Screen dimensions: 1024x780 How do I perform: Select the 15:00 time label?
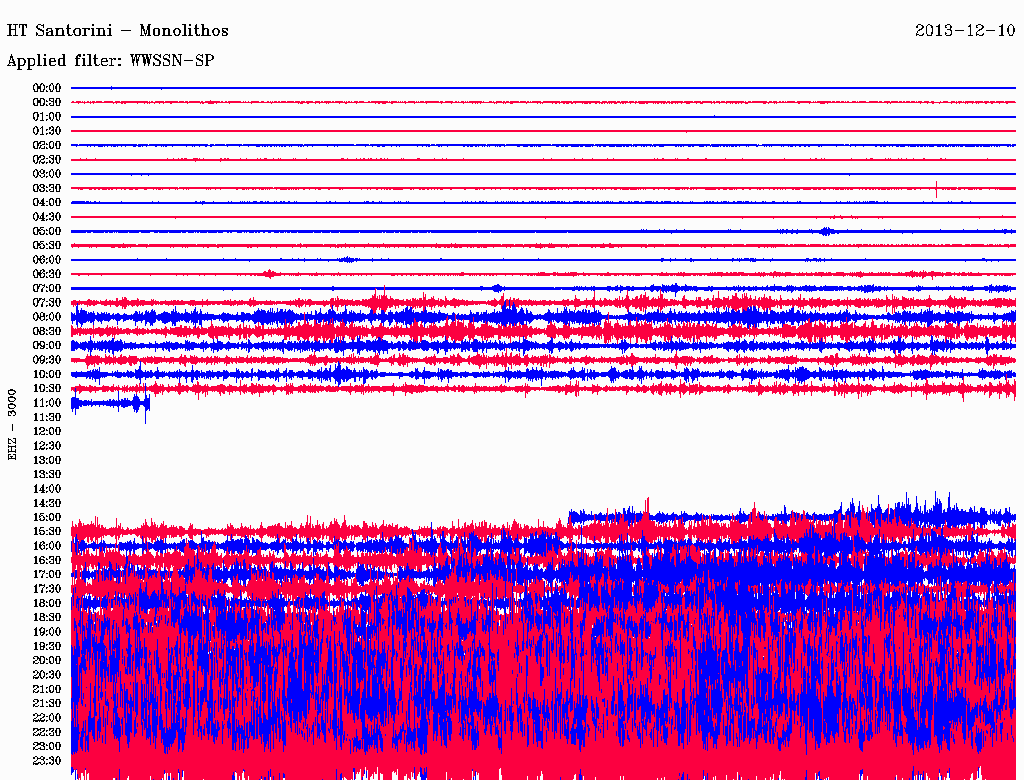tap(47, 517)
